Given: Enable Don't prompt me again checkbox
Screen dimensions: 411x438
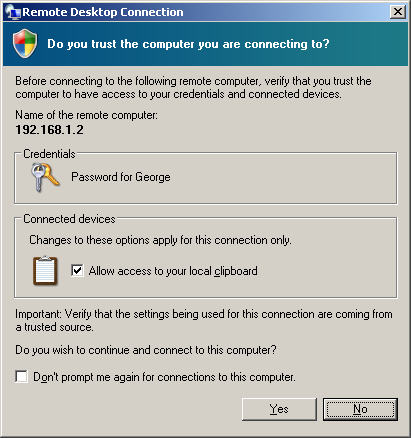Looking at the screenshot, I should coord(21,377).
